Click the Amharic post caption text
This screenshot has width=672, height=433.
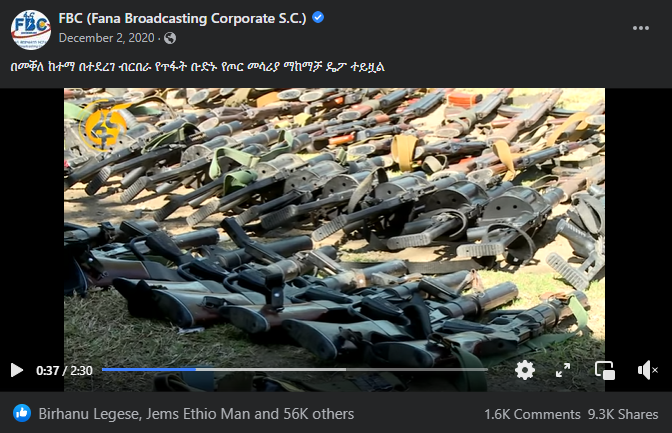[198, 67]
